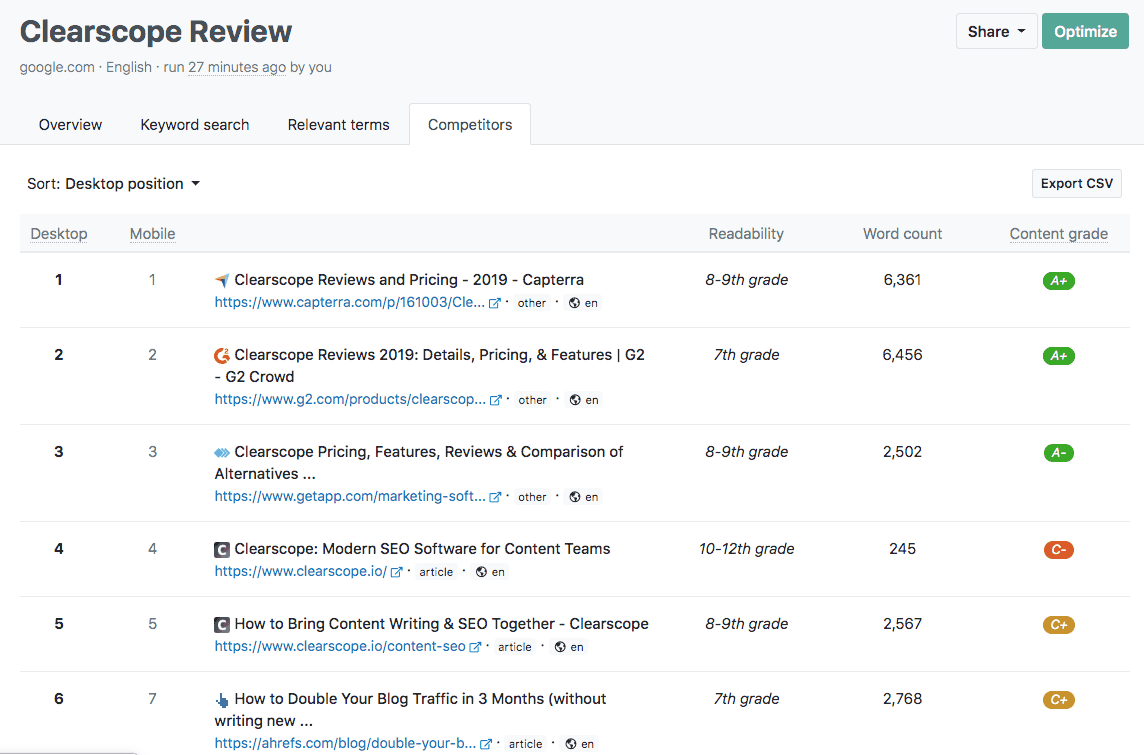Screen dimensions: 1144x755
Task: Click the A+ grade badge for Capterra
Action: (1058, 281)
